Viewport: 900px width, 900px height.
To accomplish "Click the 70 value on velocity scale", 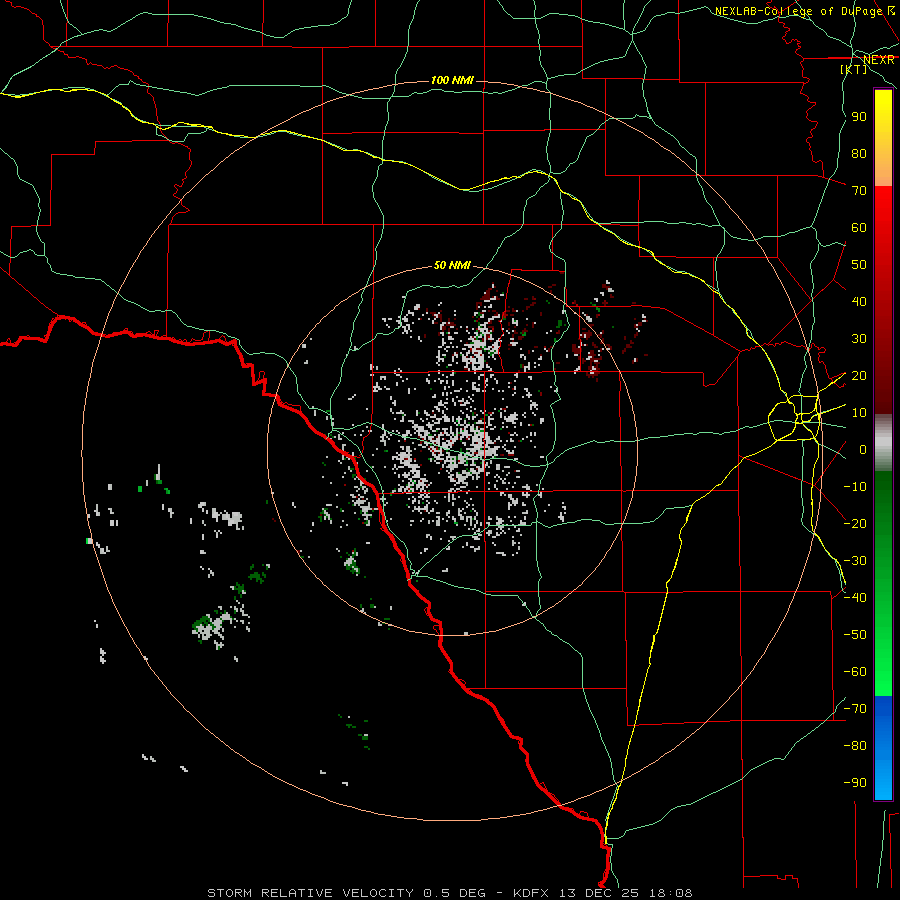I will pyautogui.click(x=859, y=191).
